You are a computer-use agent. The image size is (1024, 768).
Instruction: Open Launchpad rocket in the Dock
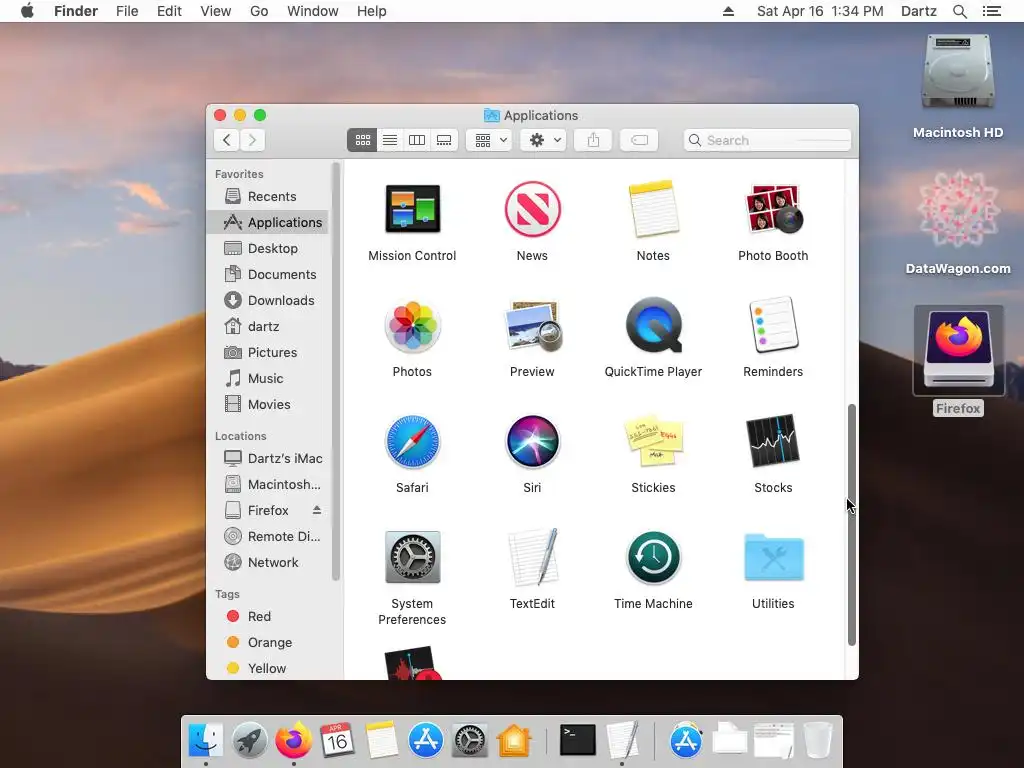[x=249, y=741]
